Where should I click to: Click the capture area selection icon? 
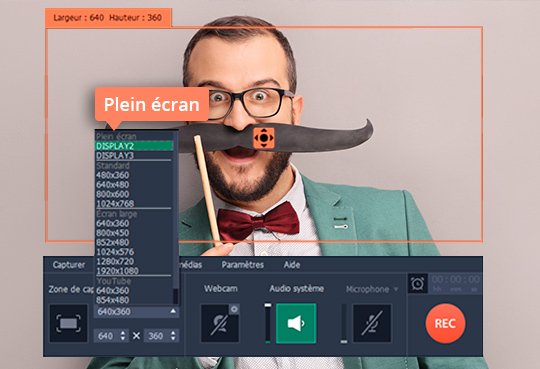tap(68, 323)
